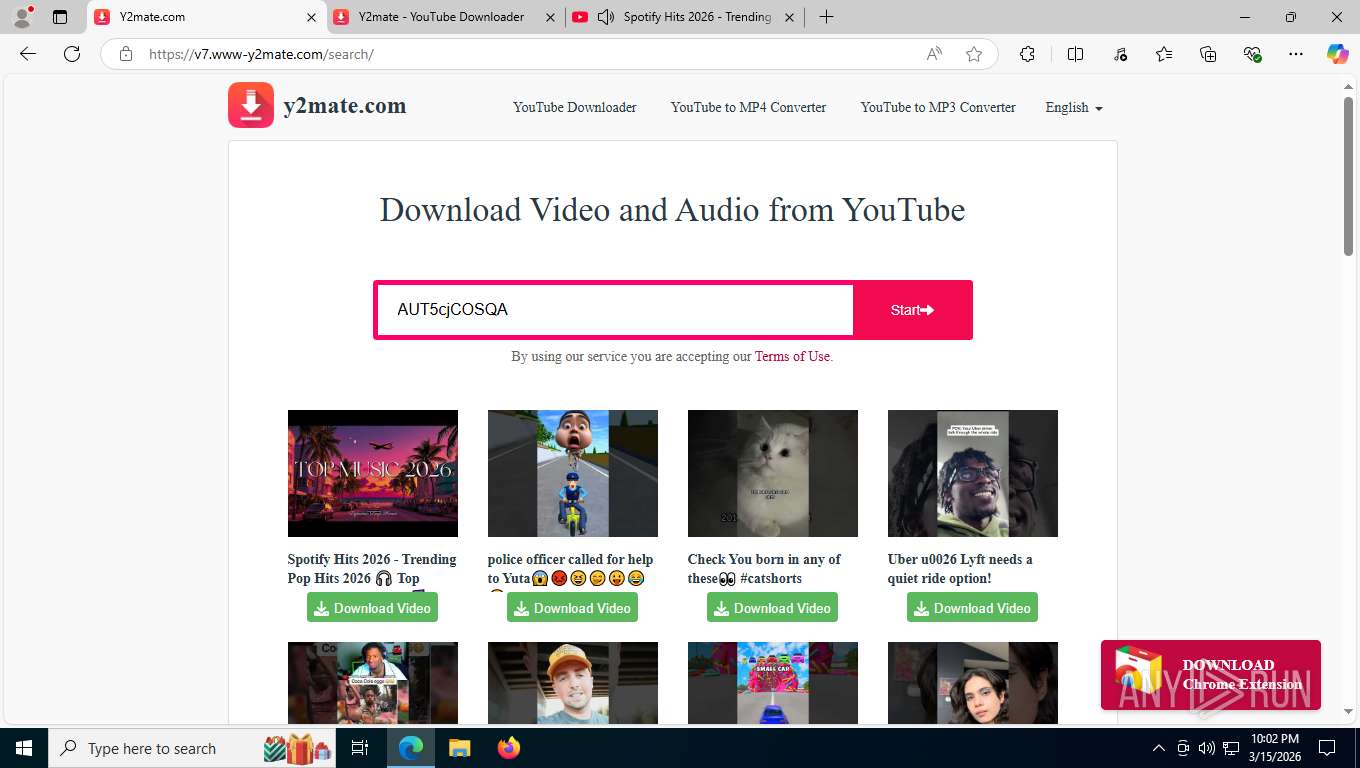
Task: Open browser Extensions puzzle icon
Action: 1027,54
